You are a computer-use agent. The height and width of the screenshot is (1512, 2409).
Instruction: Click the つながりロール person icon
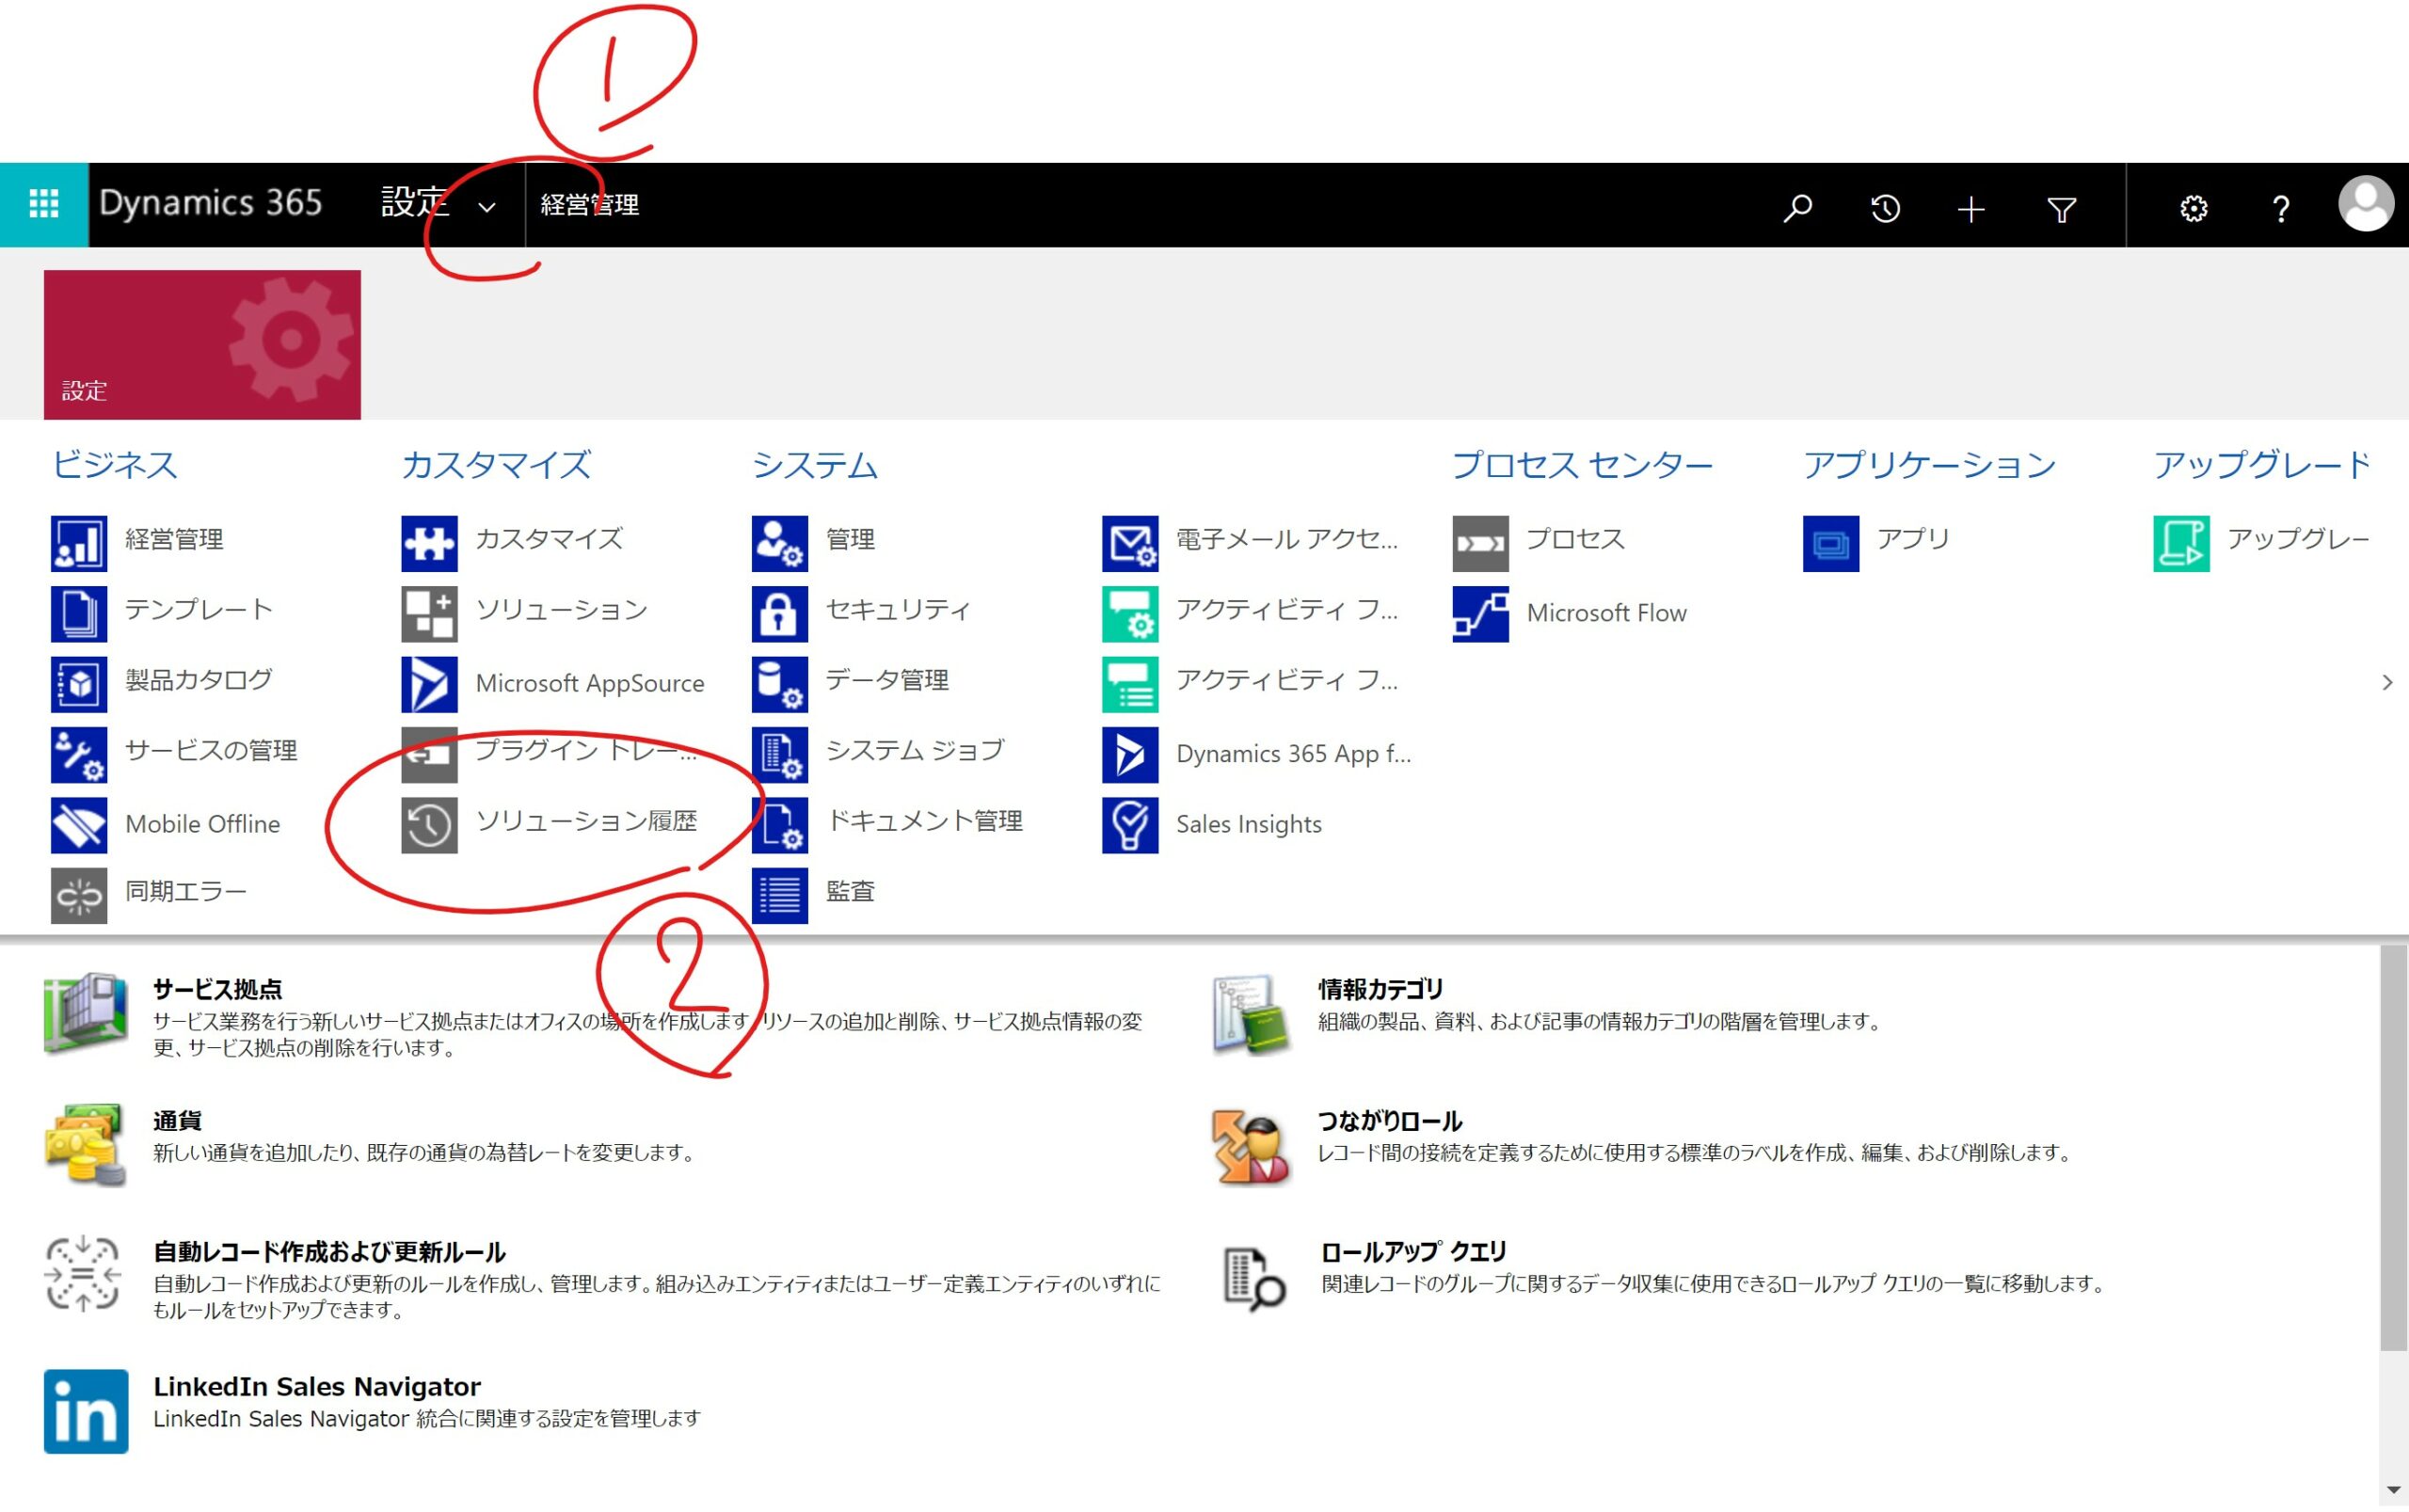tap(1250, 1146)
